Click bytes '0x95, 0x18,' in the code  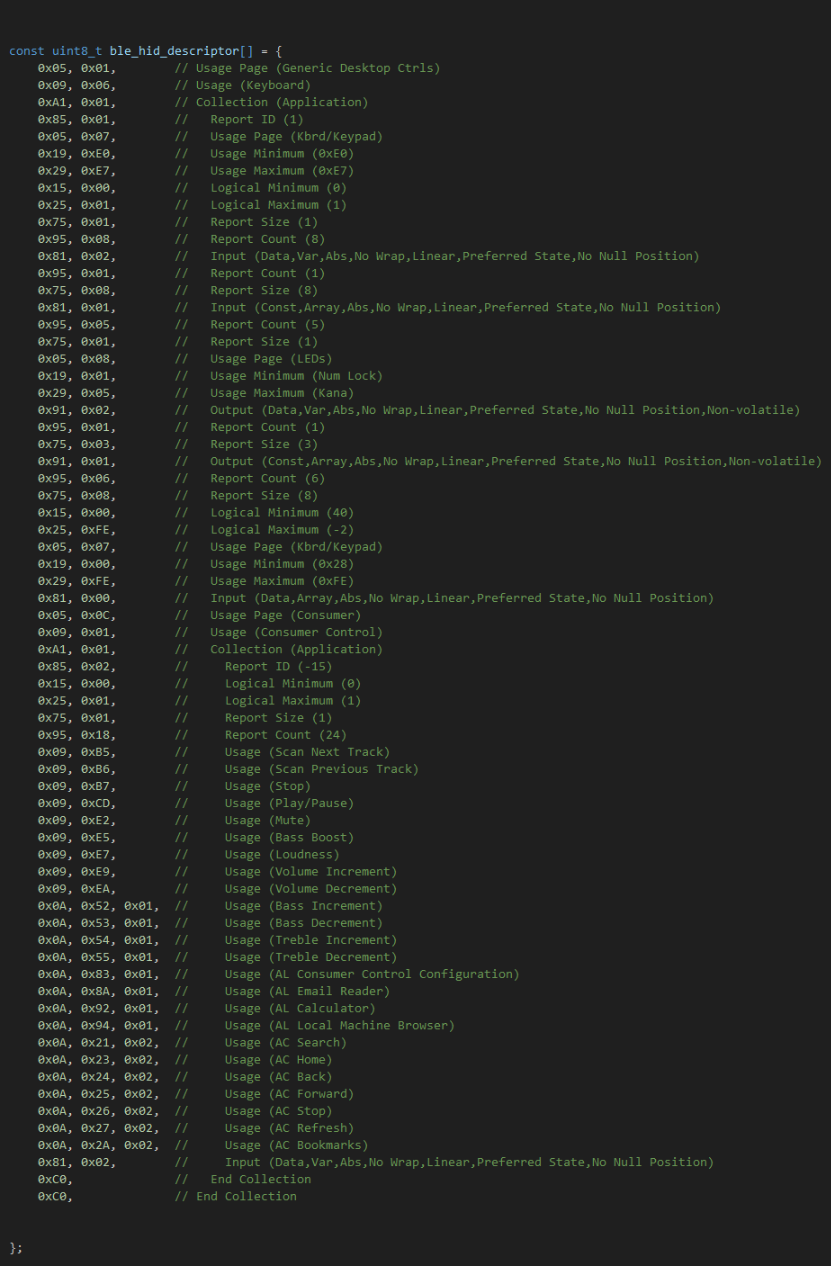(x=77, y=734)
